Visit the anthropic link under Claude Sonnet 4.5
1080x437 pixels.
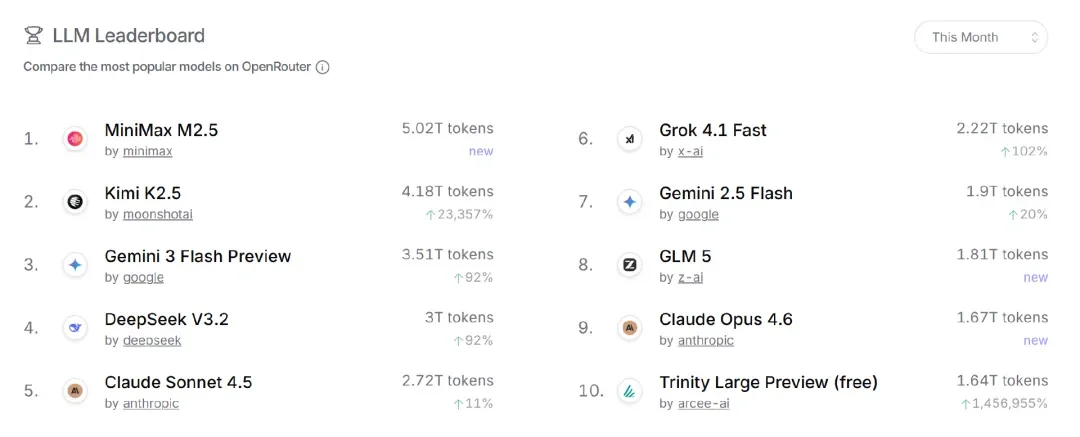pos(150,403)
